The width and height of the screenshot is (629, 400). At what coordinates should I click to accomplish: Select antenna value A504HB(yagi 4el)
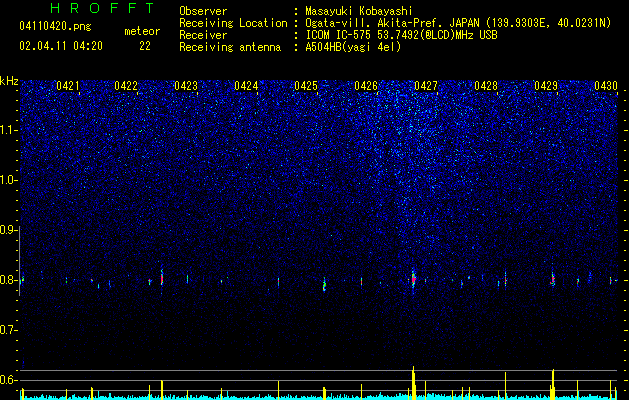(x=353, y=47)
